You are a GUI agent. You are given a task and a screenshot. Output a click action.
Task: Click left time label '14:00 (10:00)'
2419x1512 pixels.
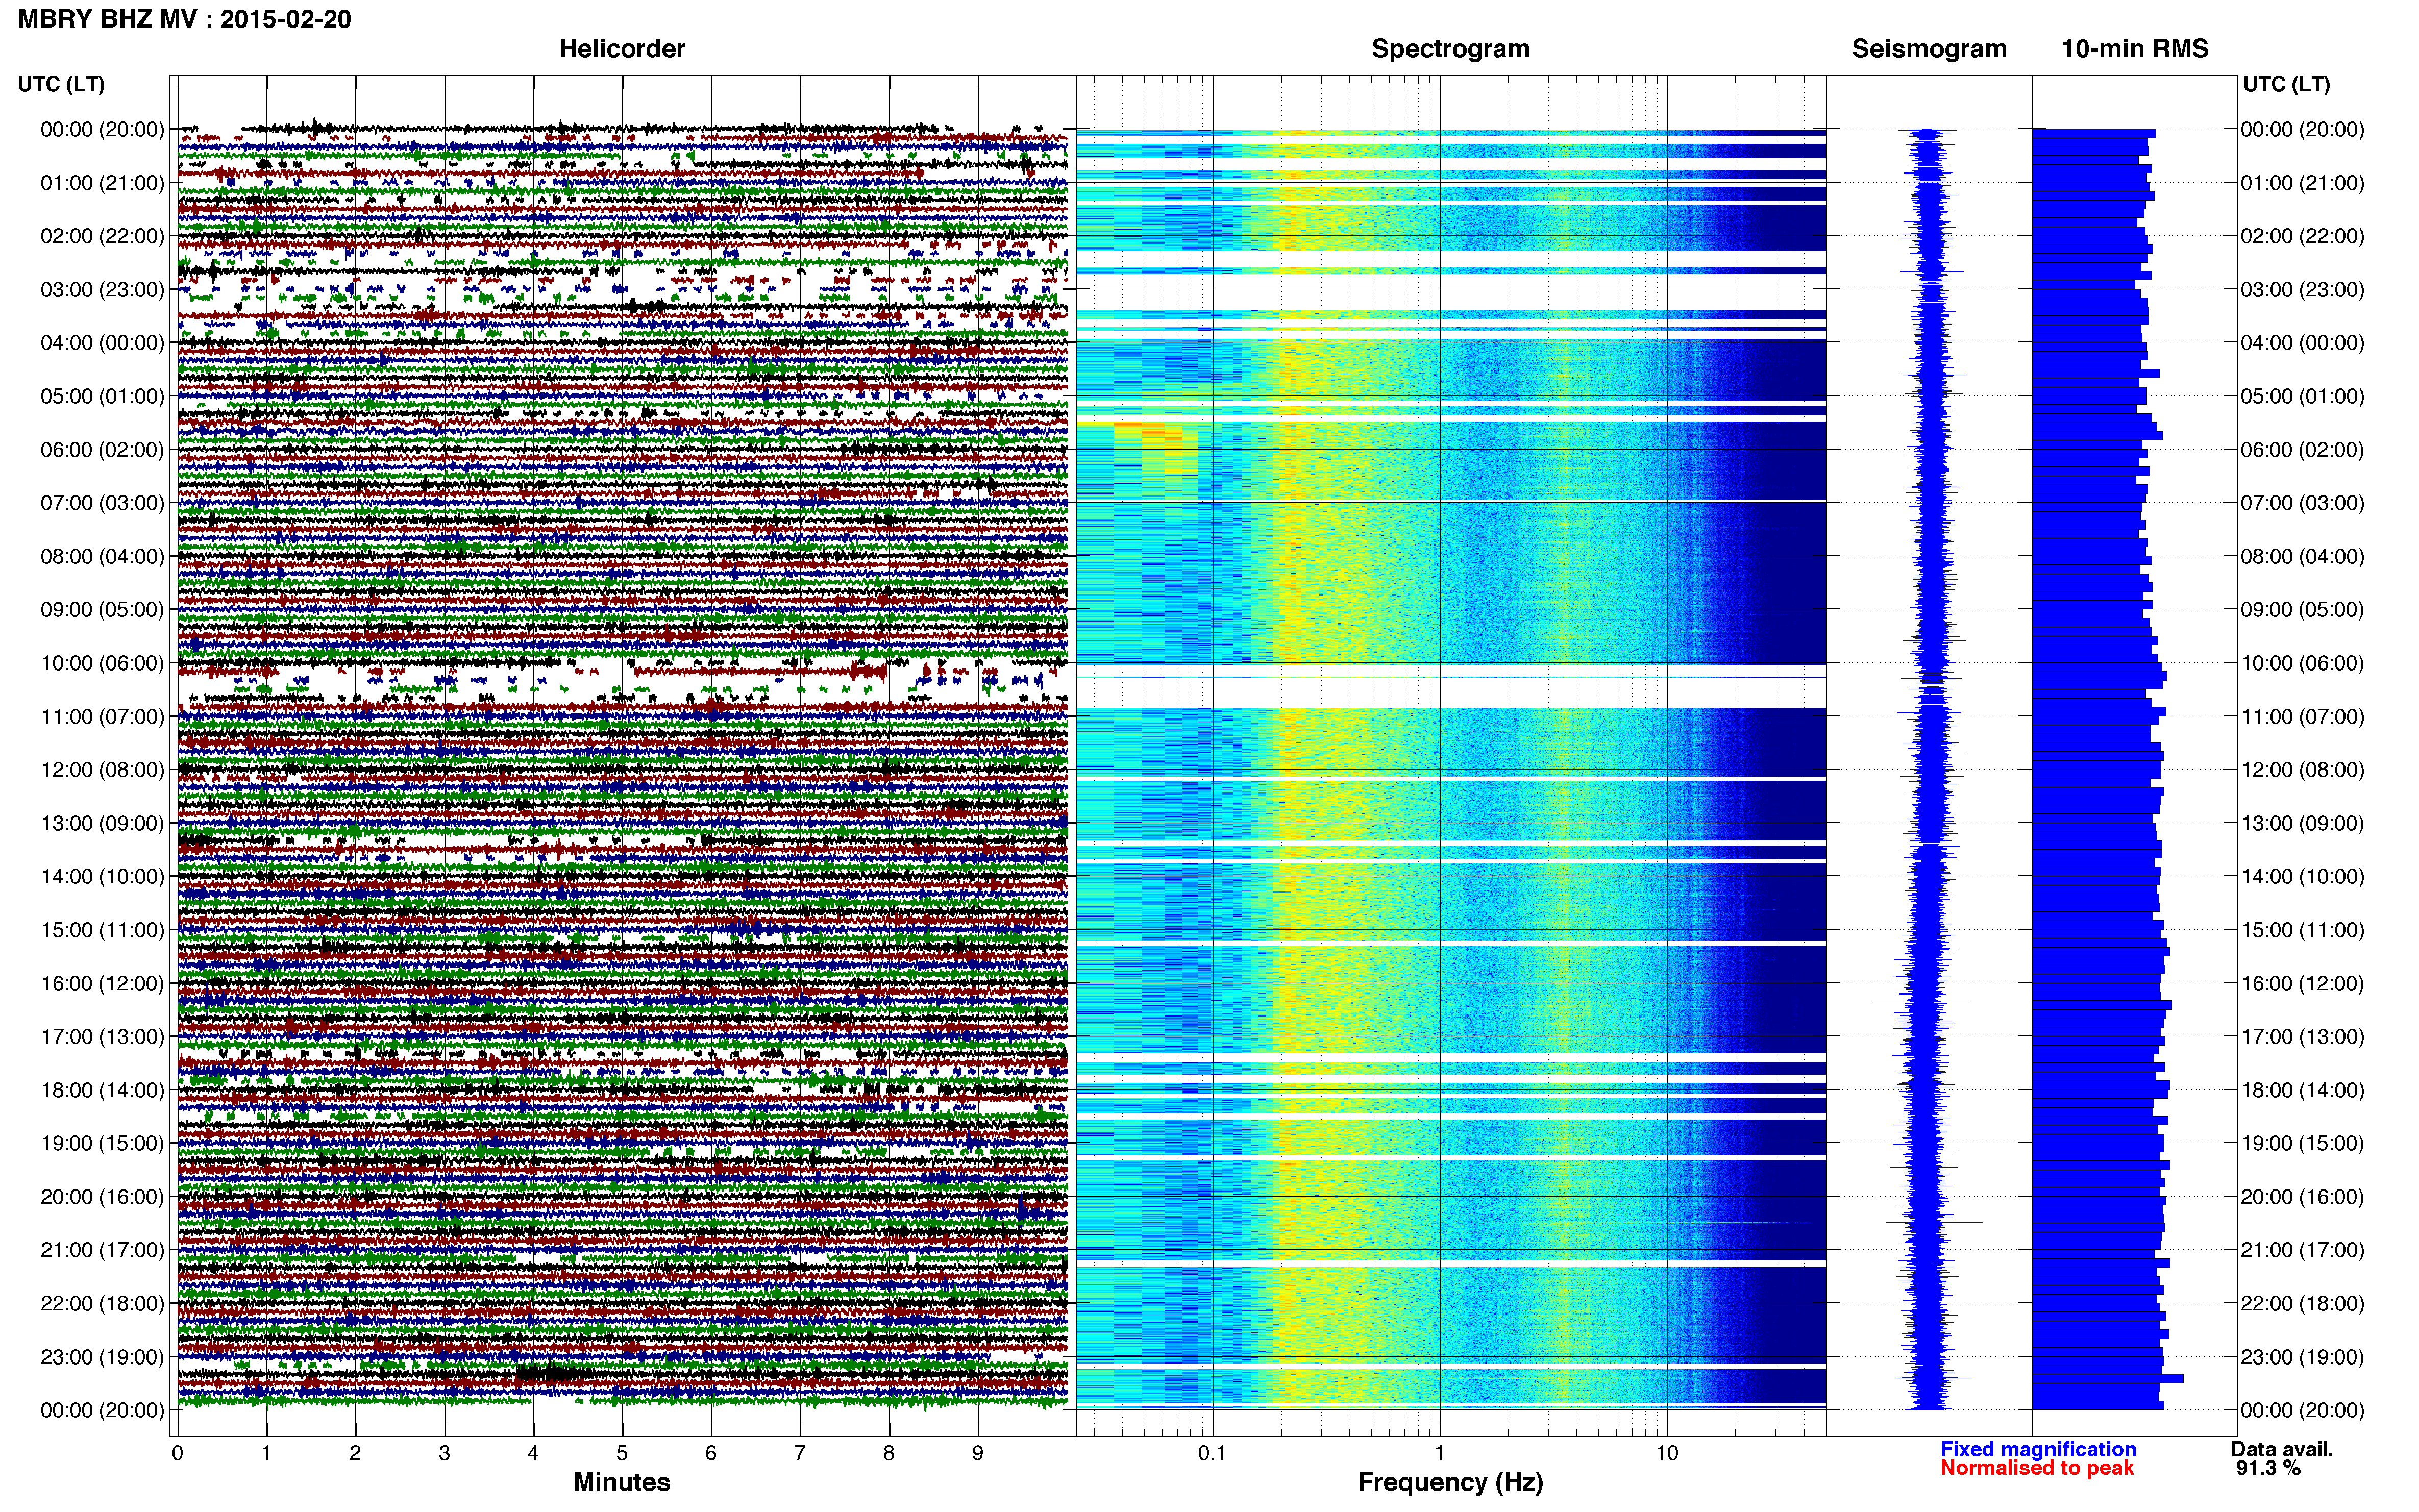pyautogui.click(x=102, y=877)
